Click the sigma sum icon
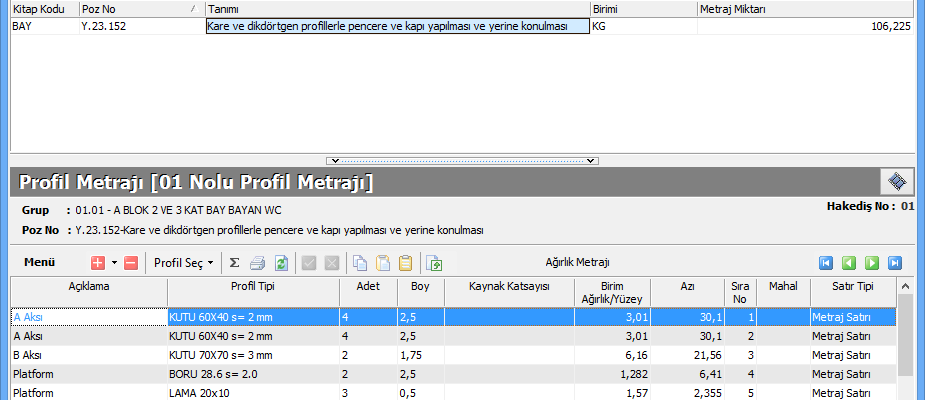Screen dimensions: 925x400 pos(234,263)
